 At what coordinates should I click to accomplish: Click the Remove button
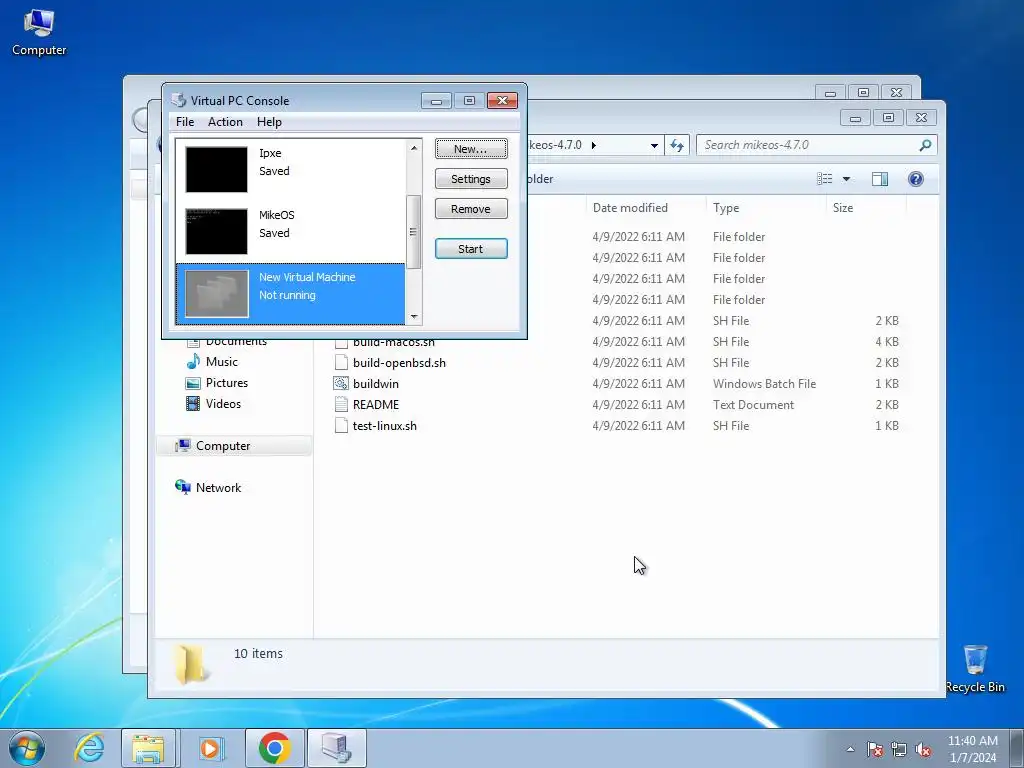click(x=471, y=209)
